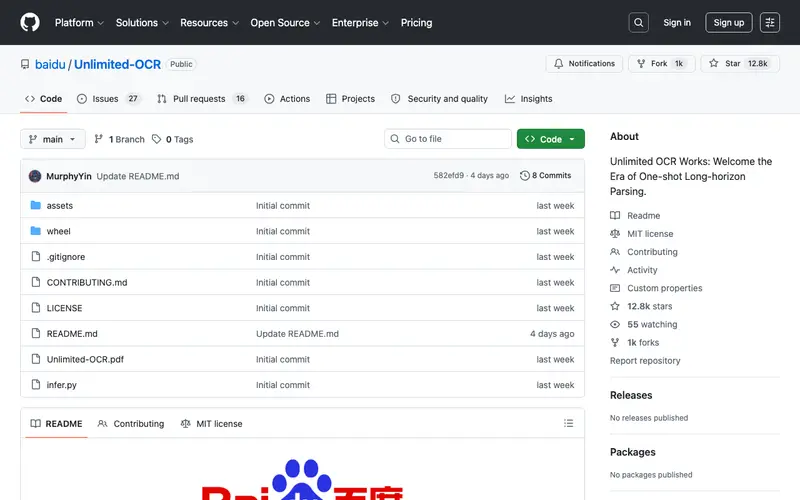
Task: Click the file icon beside CONTRIBUTING.md
Action: [36, 282]
